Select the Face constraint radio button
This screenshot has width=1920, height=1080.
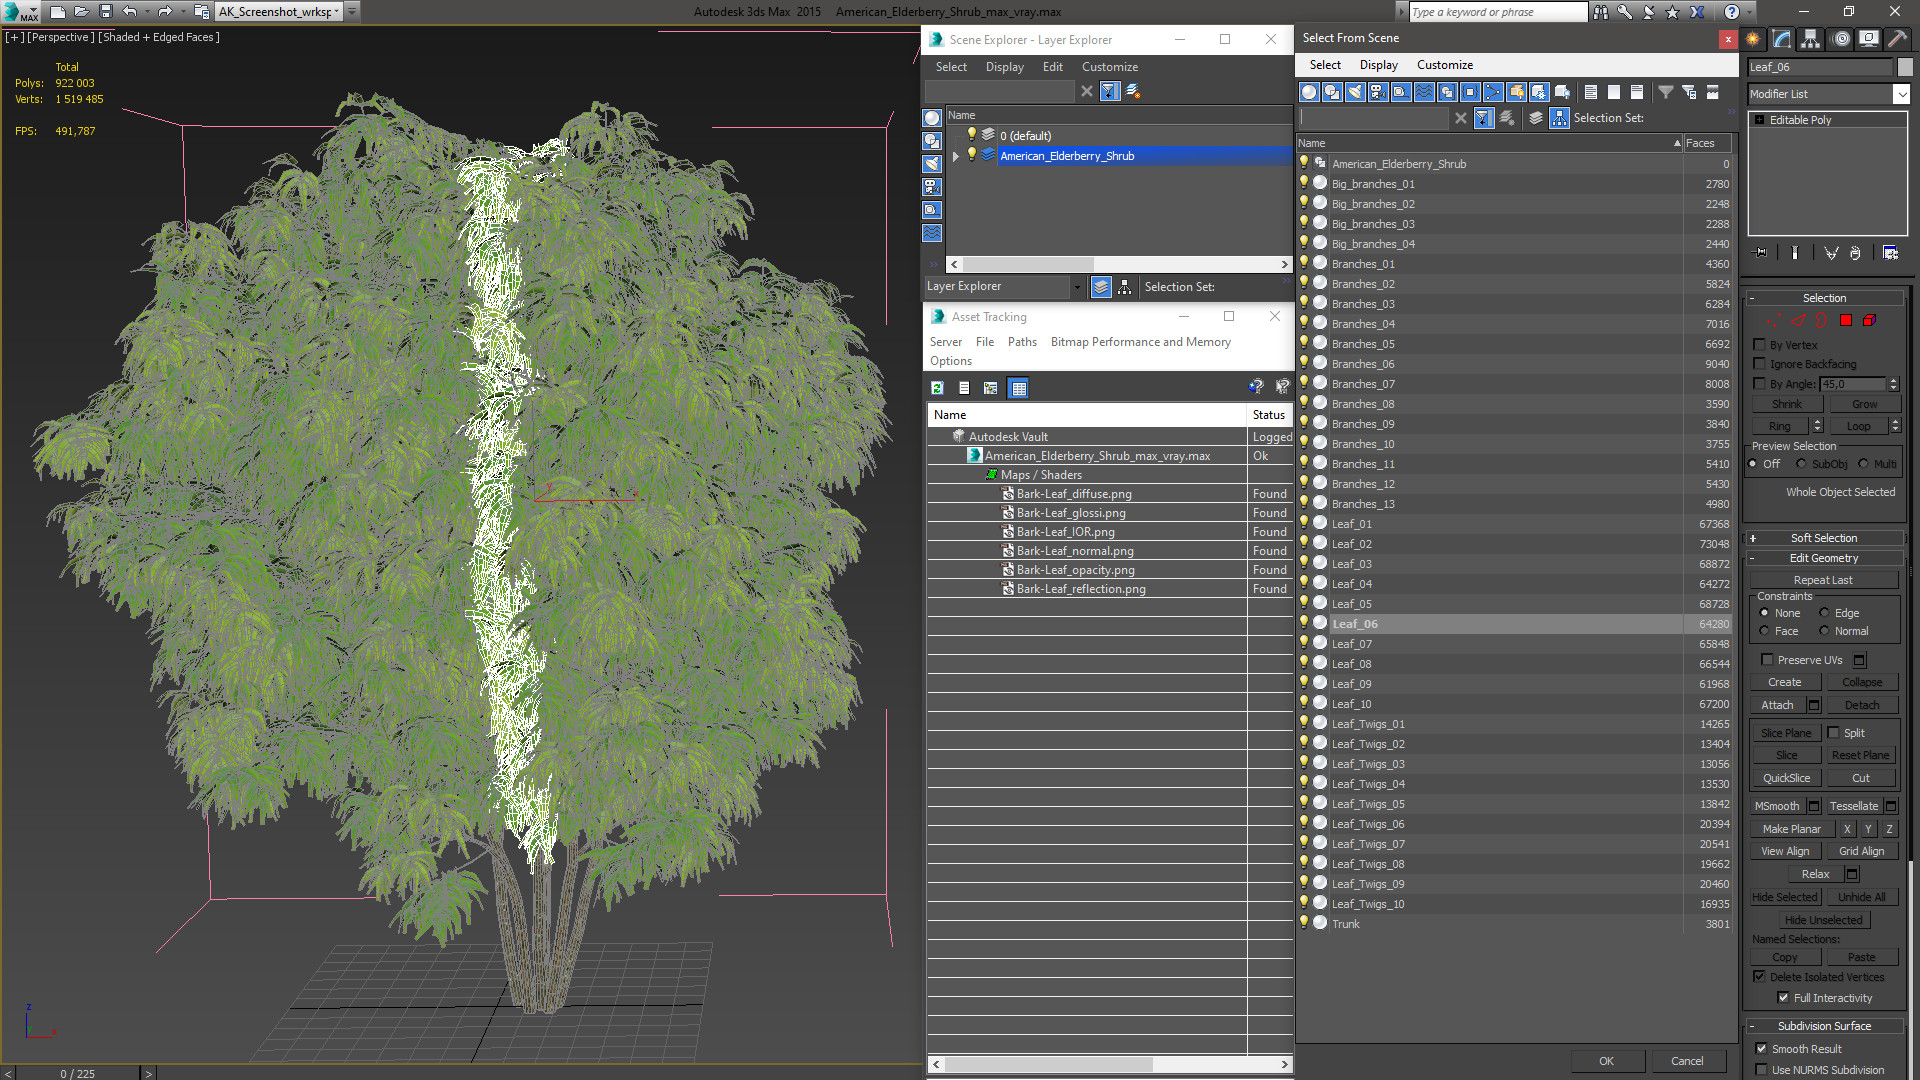[x=1765, y=631]
